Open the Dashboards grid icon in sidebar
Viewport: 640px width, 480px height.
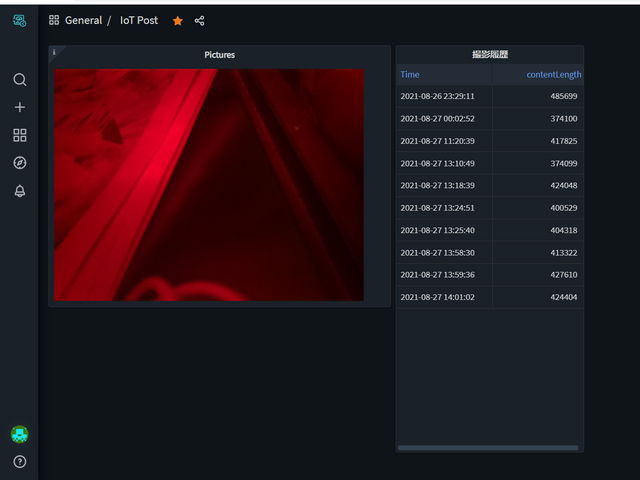(19, 135)
